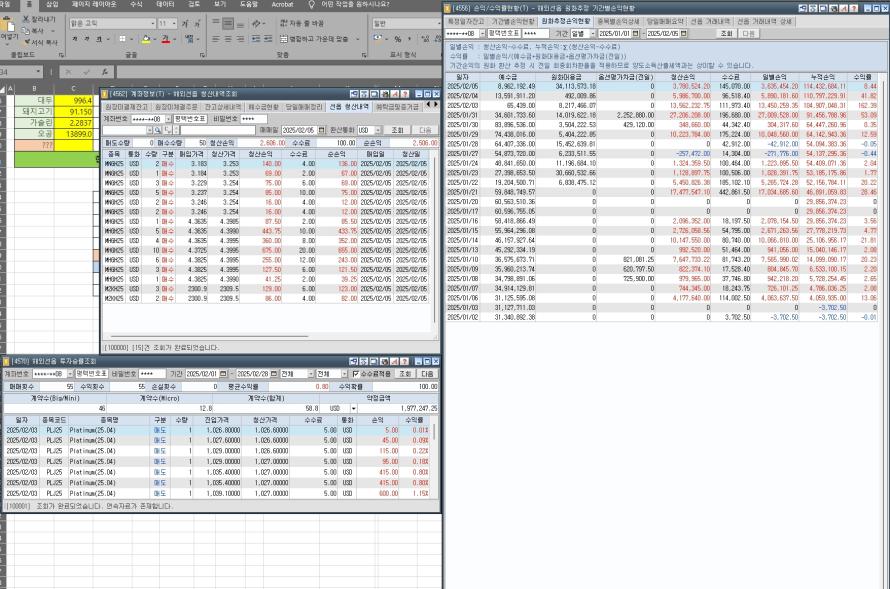Click the 조회 button in the 4570 window

coord(405,374)
